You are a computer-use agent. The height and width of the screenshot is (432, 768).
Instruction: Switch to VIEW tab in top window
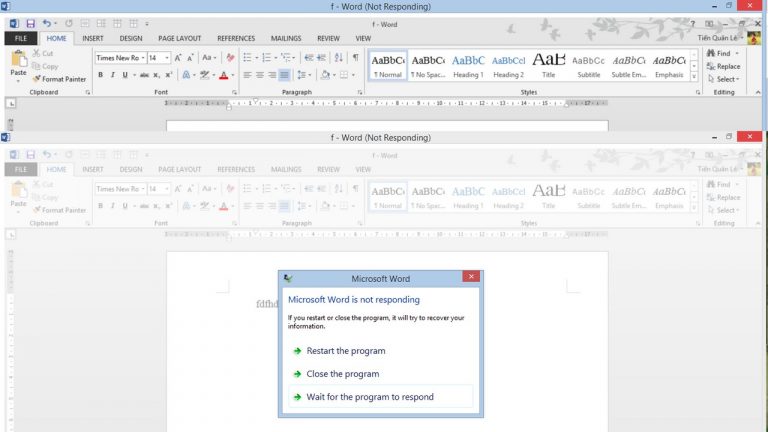pyautogui.click(x=363, y=38)
